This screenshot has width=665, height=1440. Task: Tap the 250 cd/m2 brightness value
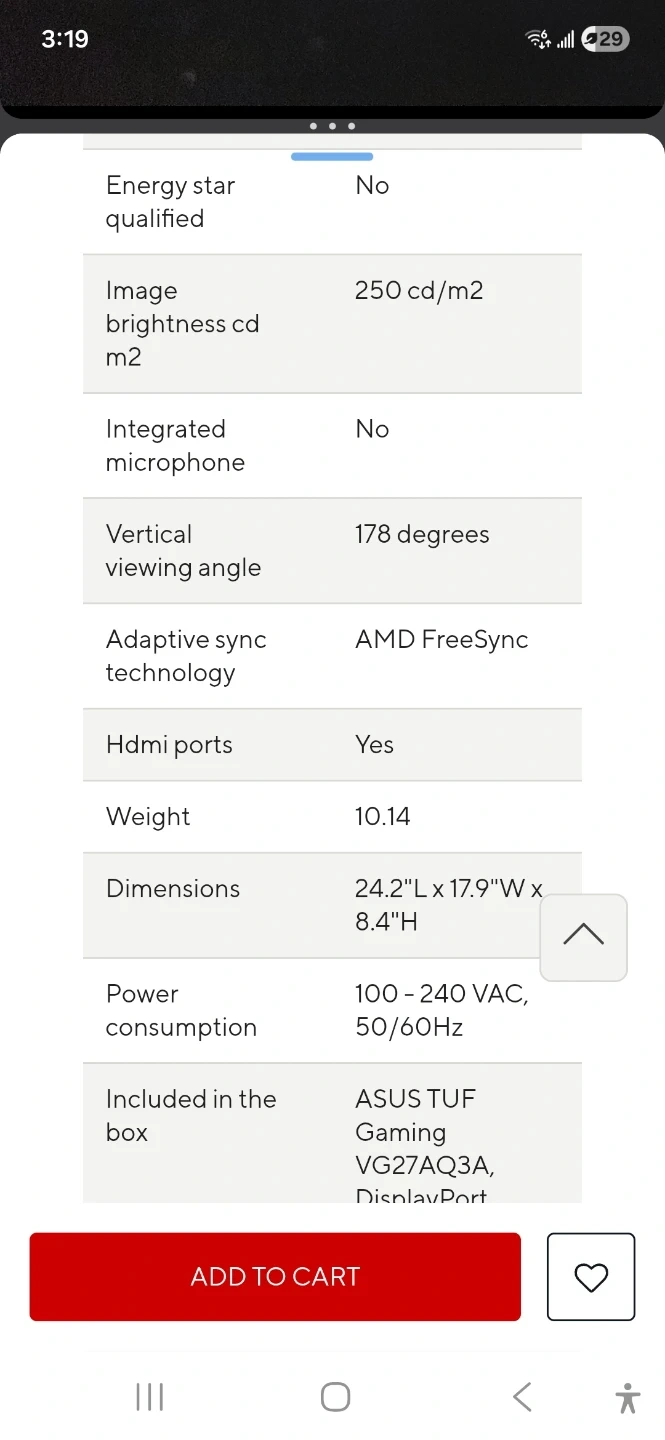[419, 291]
